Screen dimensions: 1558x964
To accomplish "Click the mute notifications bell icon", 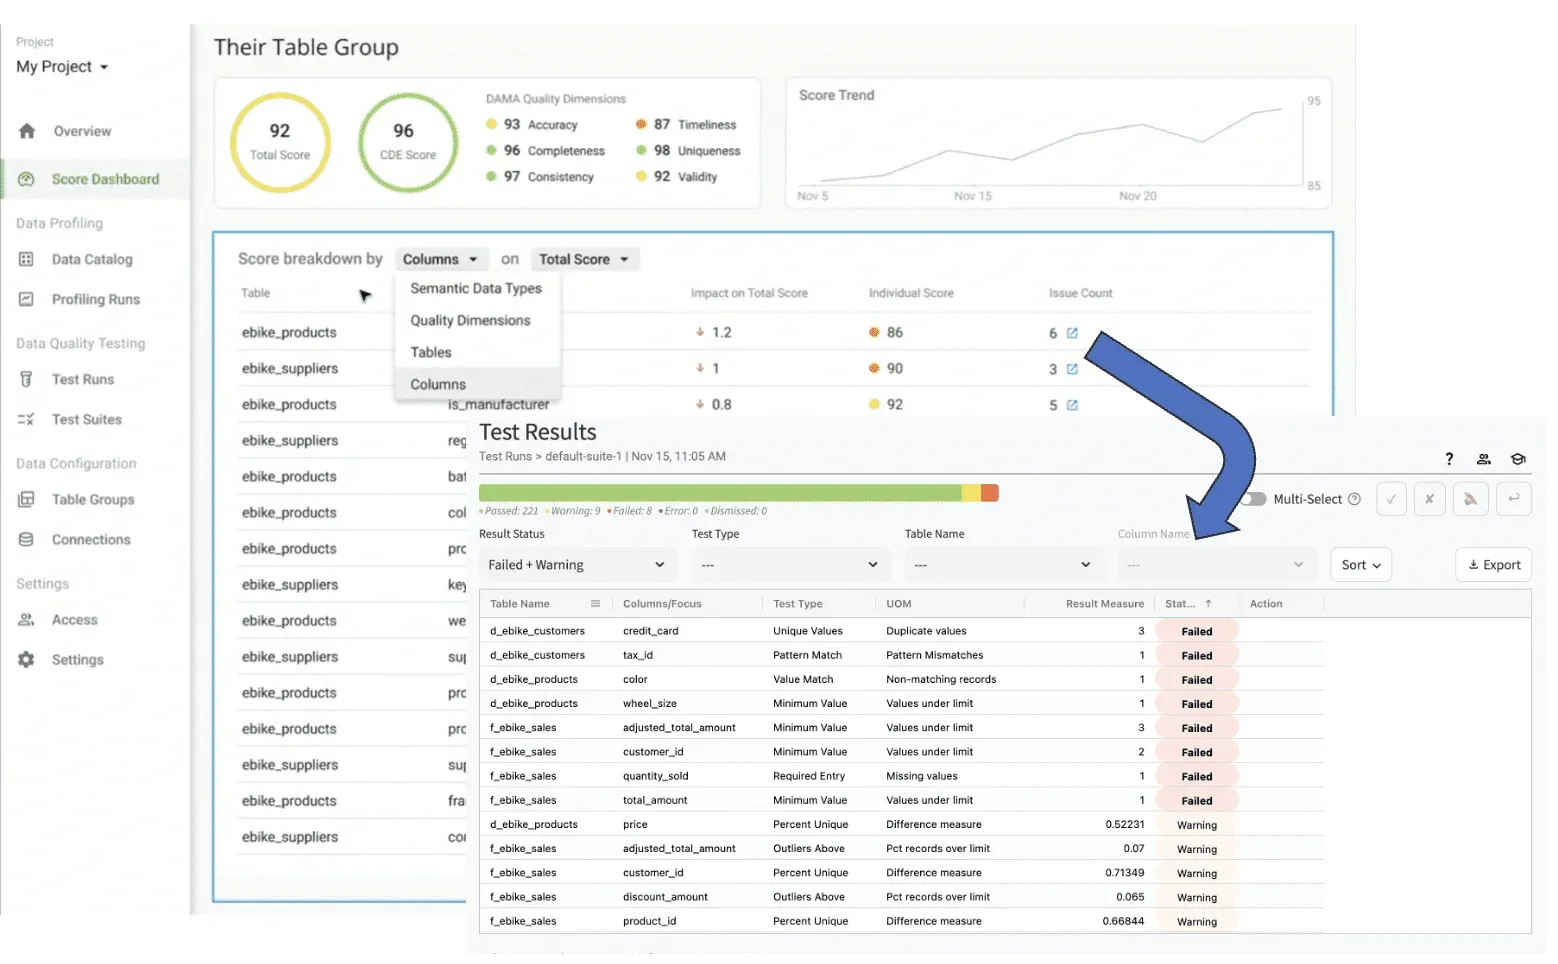I will click(x=1470, y=499).
